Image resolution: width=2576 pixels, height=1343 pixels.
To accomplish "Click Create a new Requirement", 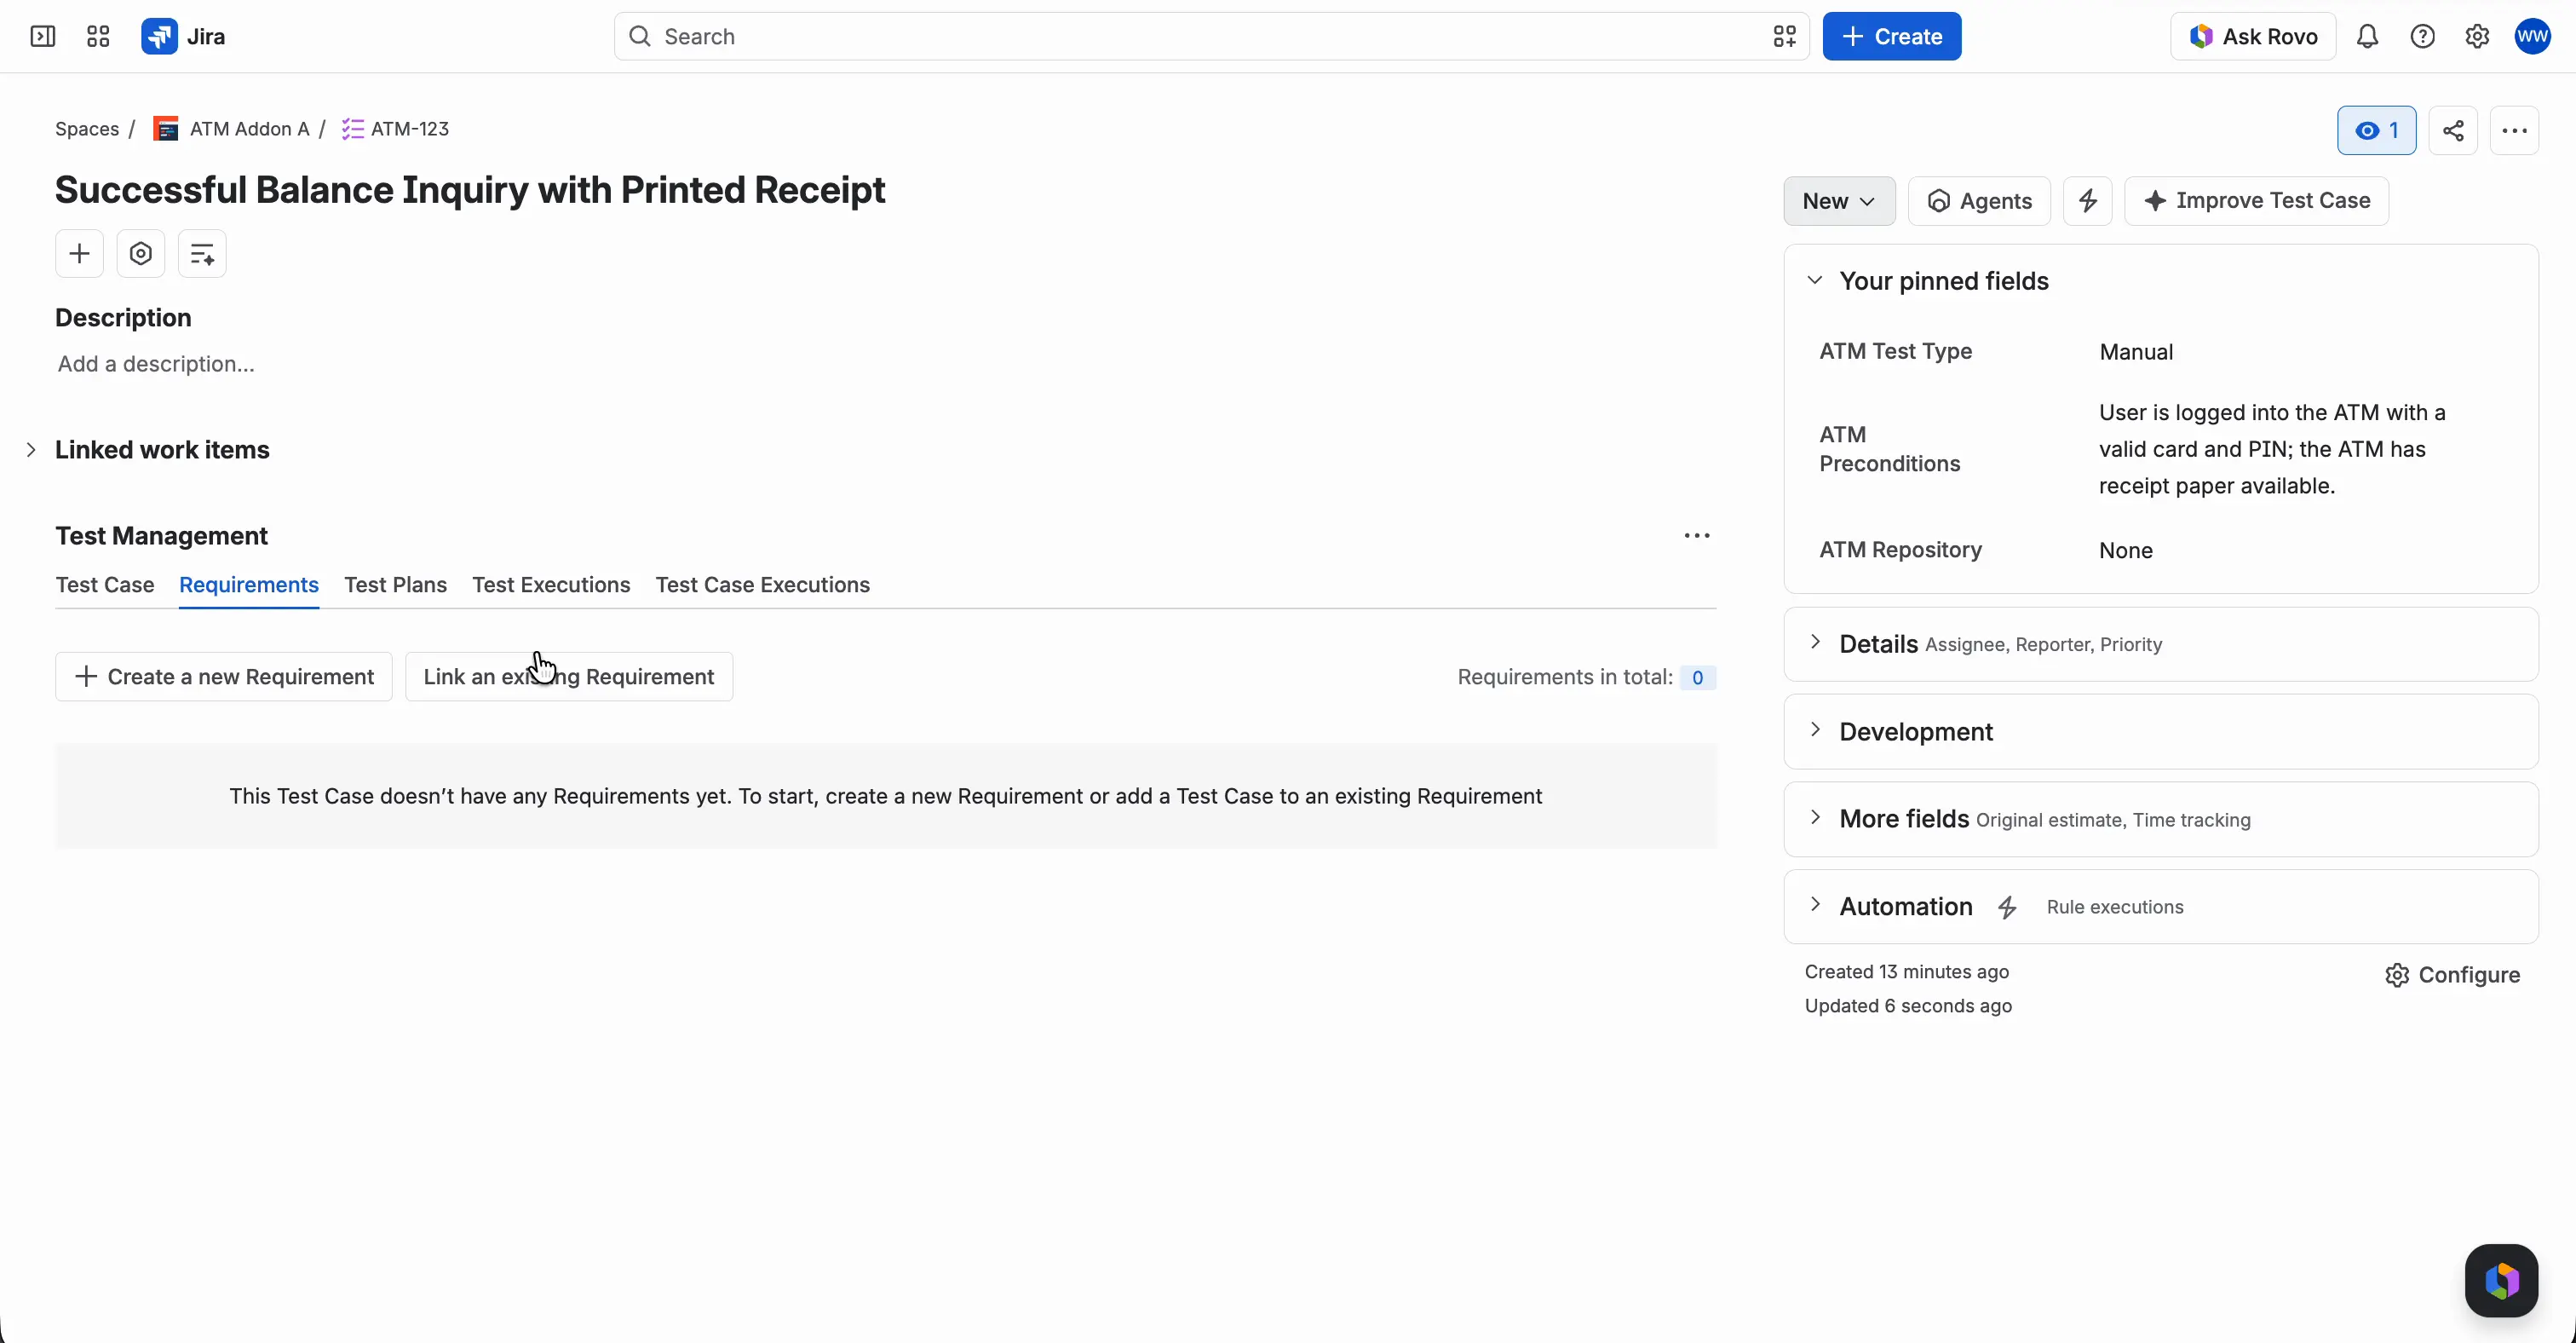I will pyautogui.click(x=224, y=677).
